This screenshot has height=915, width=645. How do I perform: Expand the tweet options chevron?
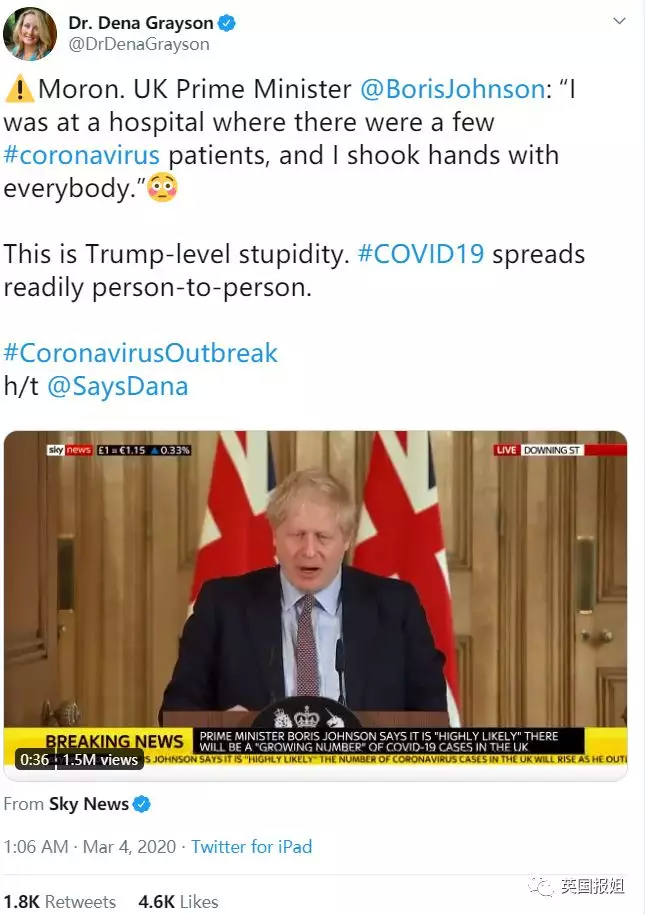619,21
